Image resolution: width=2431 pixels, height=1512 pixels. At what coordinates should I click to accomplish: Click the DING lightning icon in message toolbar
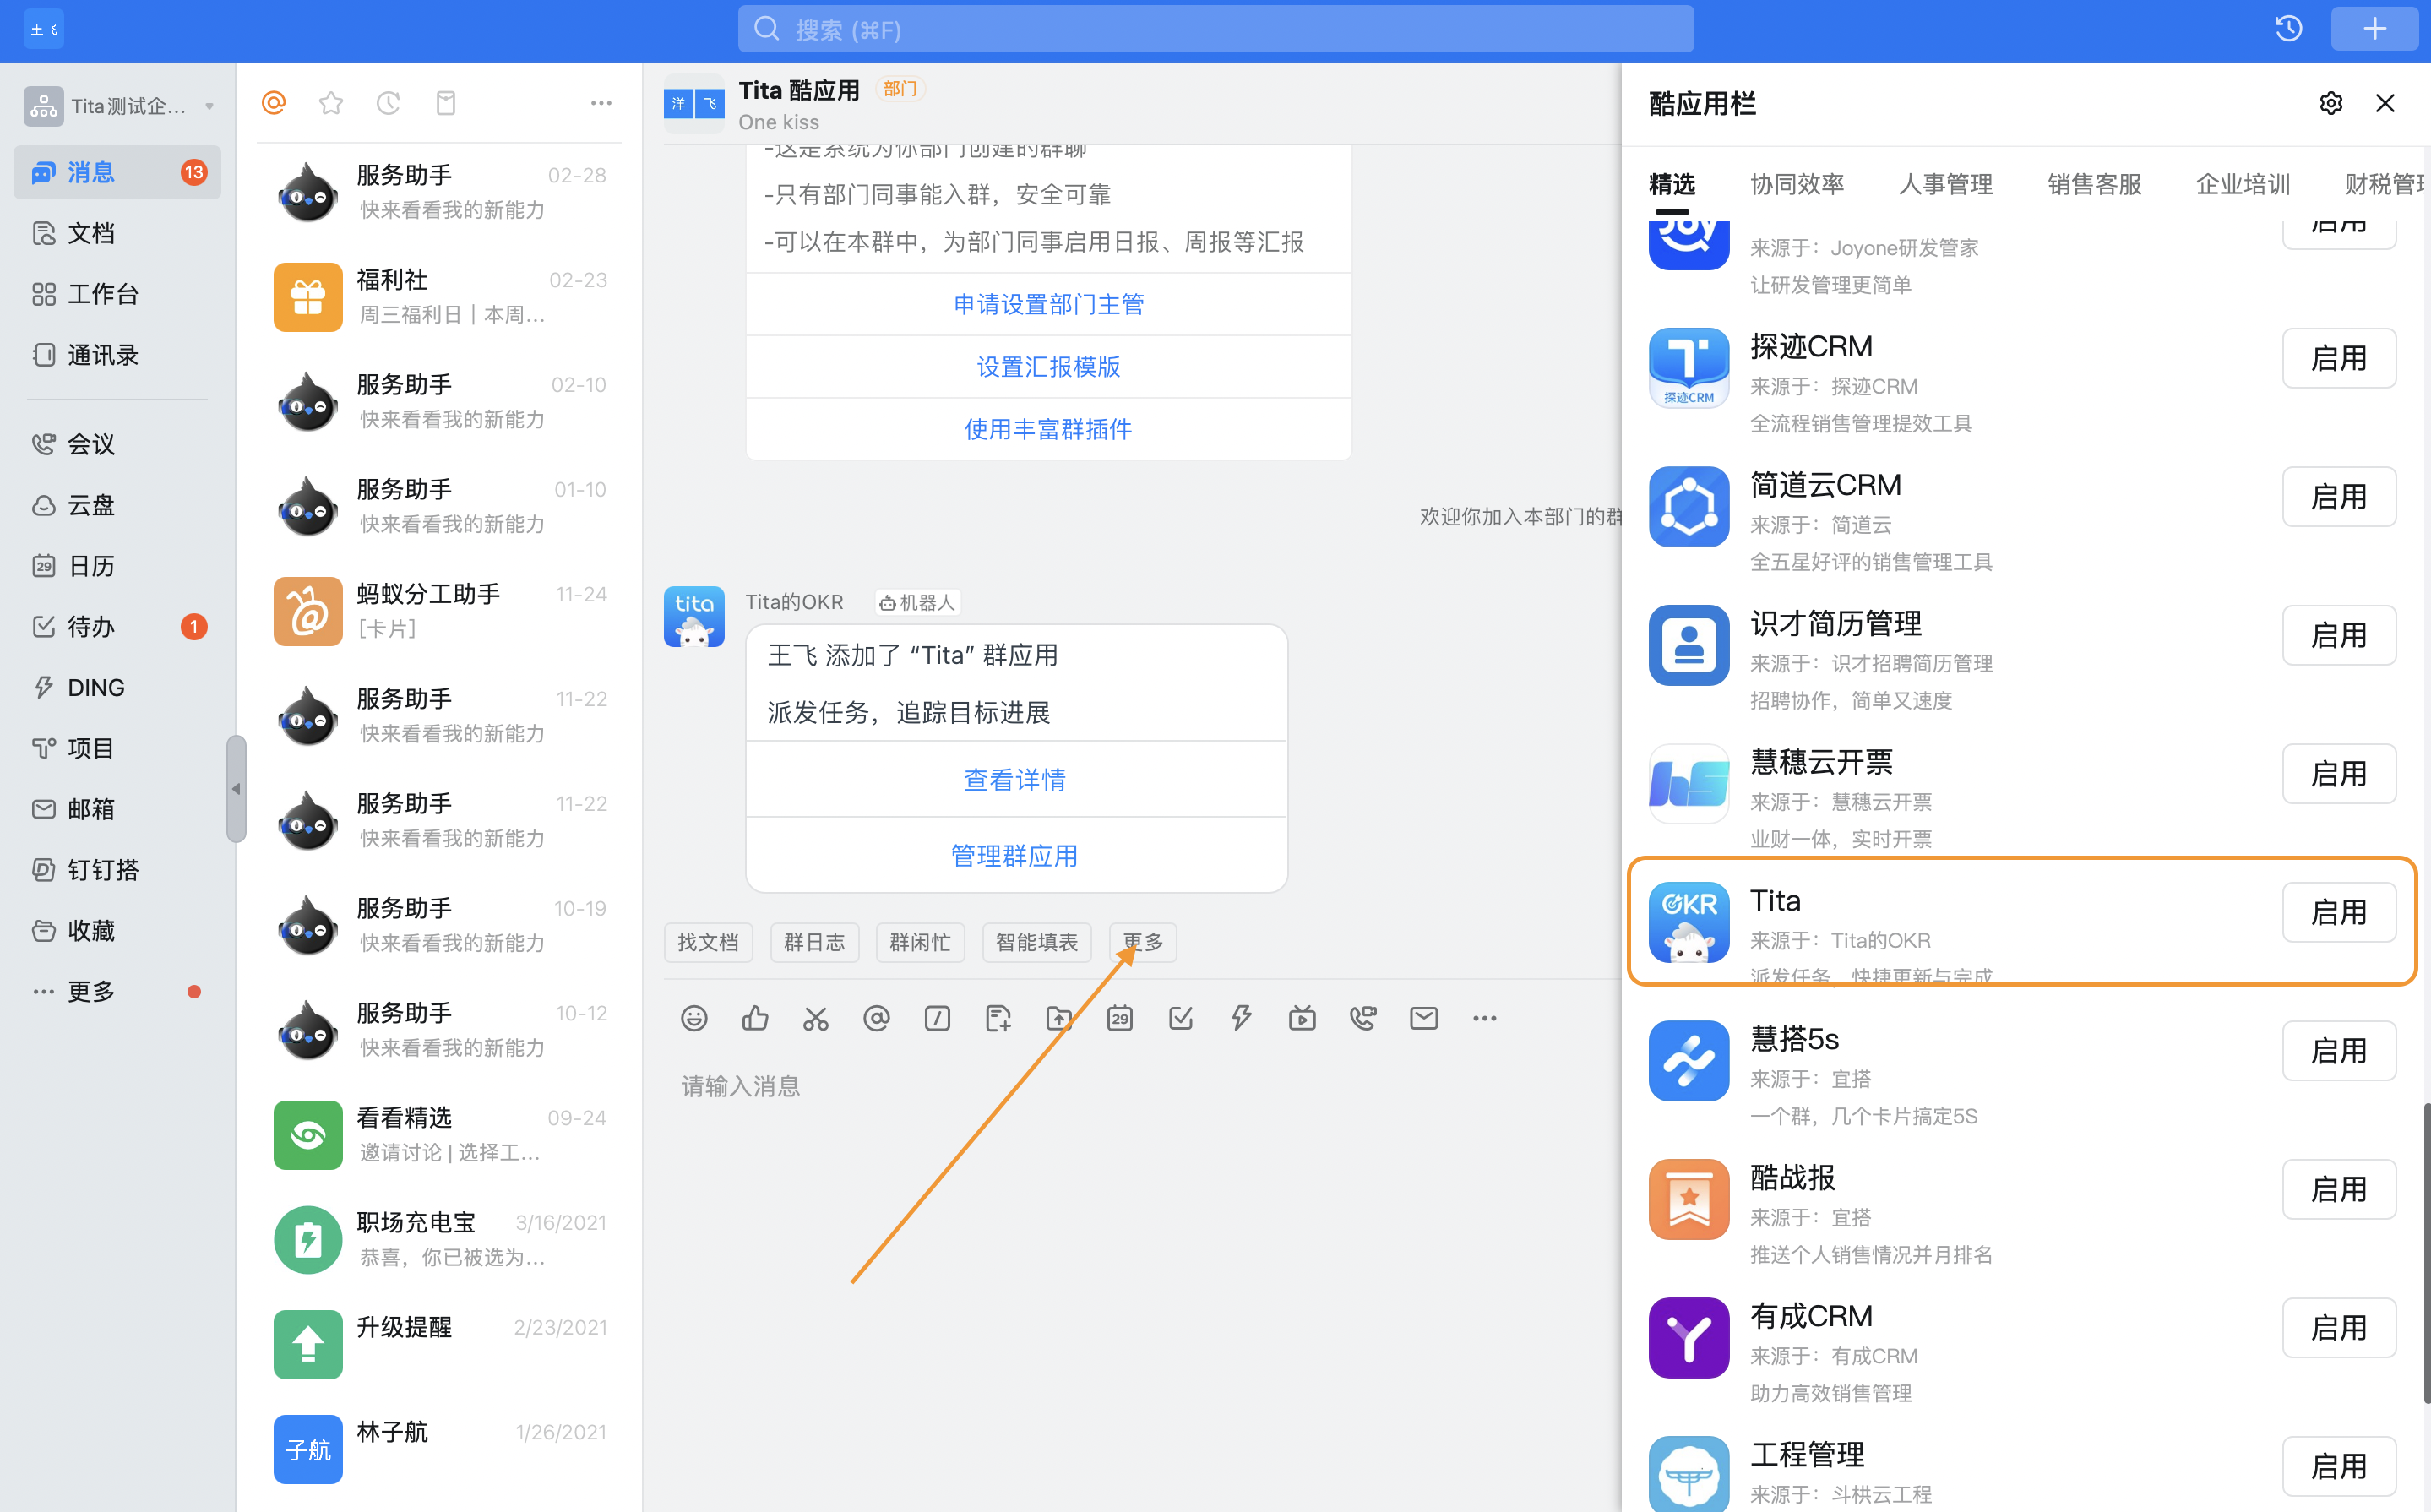1242,1018
